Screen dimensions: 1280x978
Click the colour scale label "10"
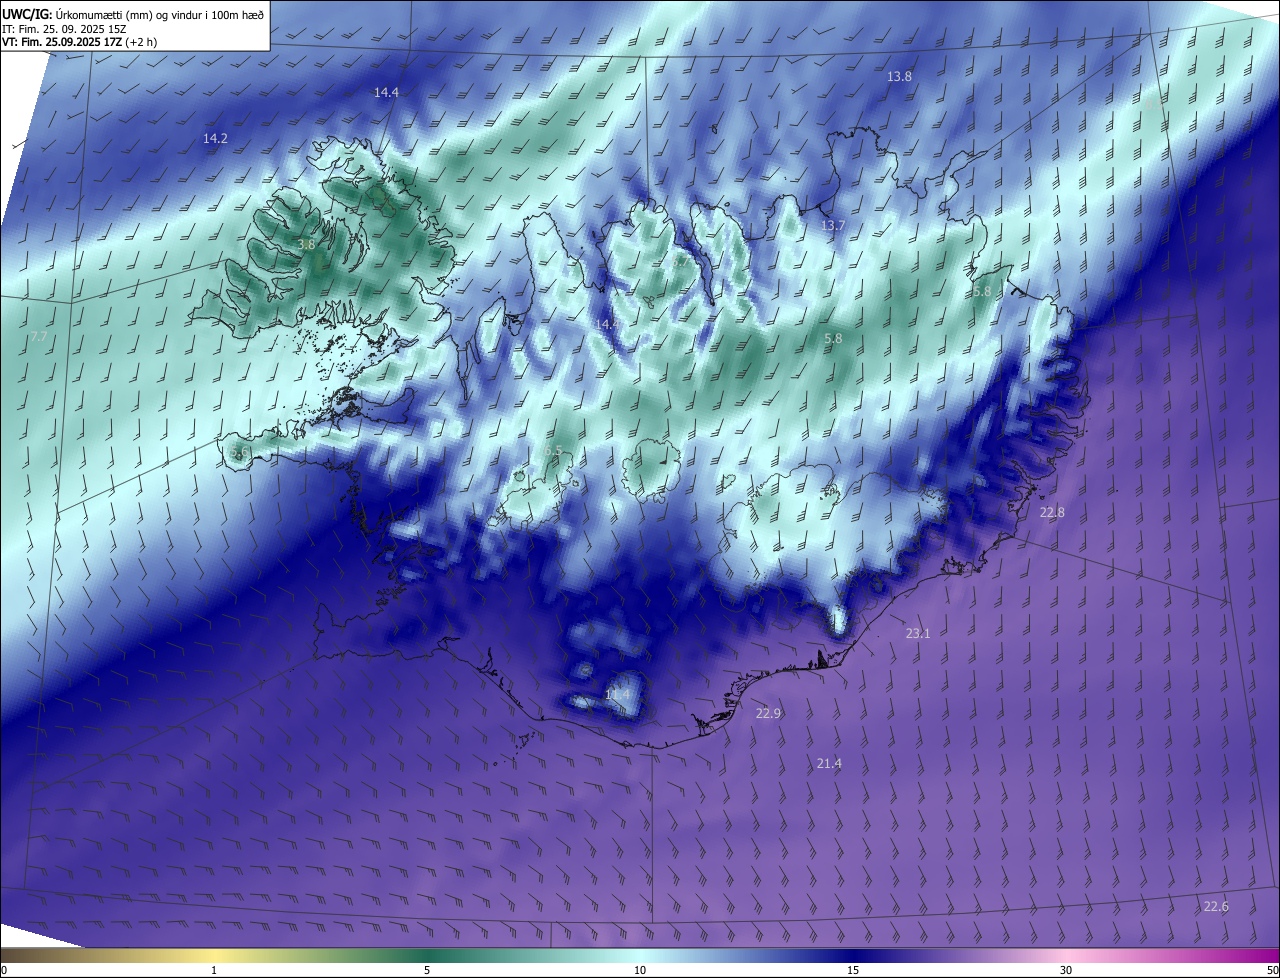click(640, 970)
